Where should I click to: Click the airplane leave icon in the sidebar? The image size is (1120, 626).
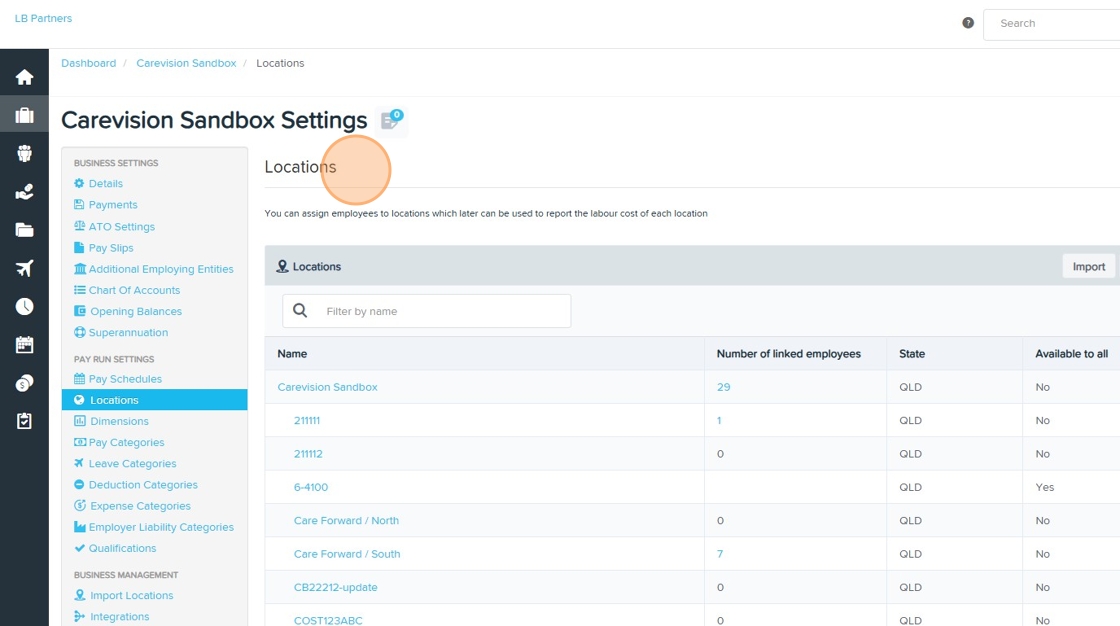[x=24, y=268]
